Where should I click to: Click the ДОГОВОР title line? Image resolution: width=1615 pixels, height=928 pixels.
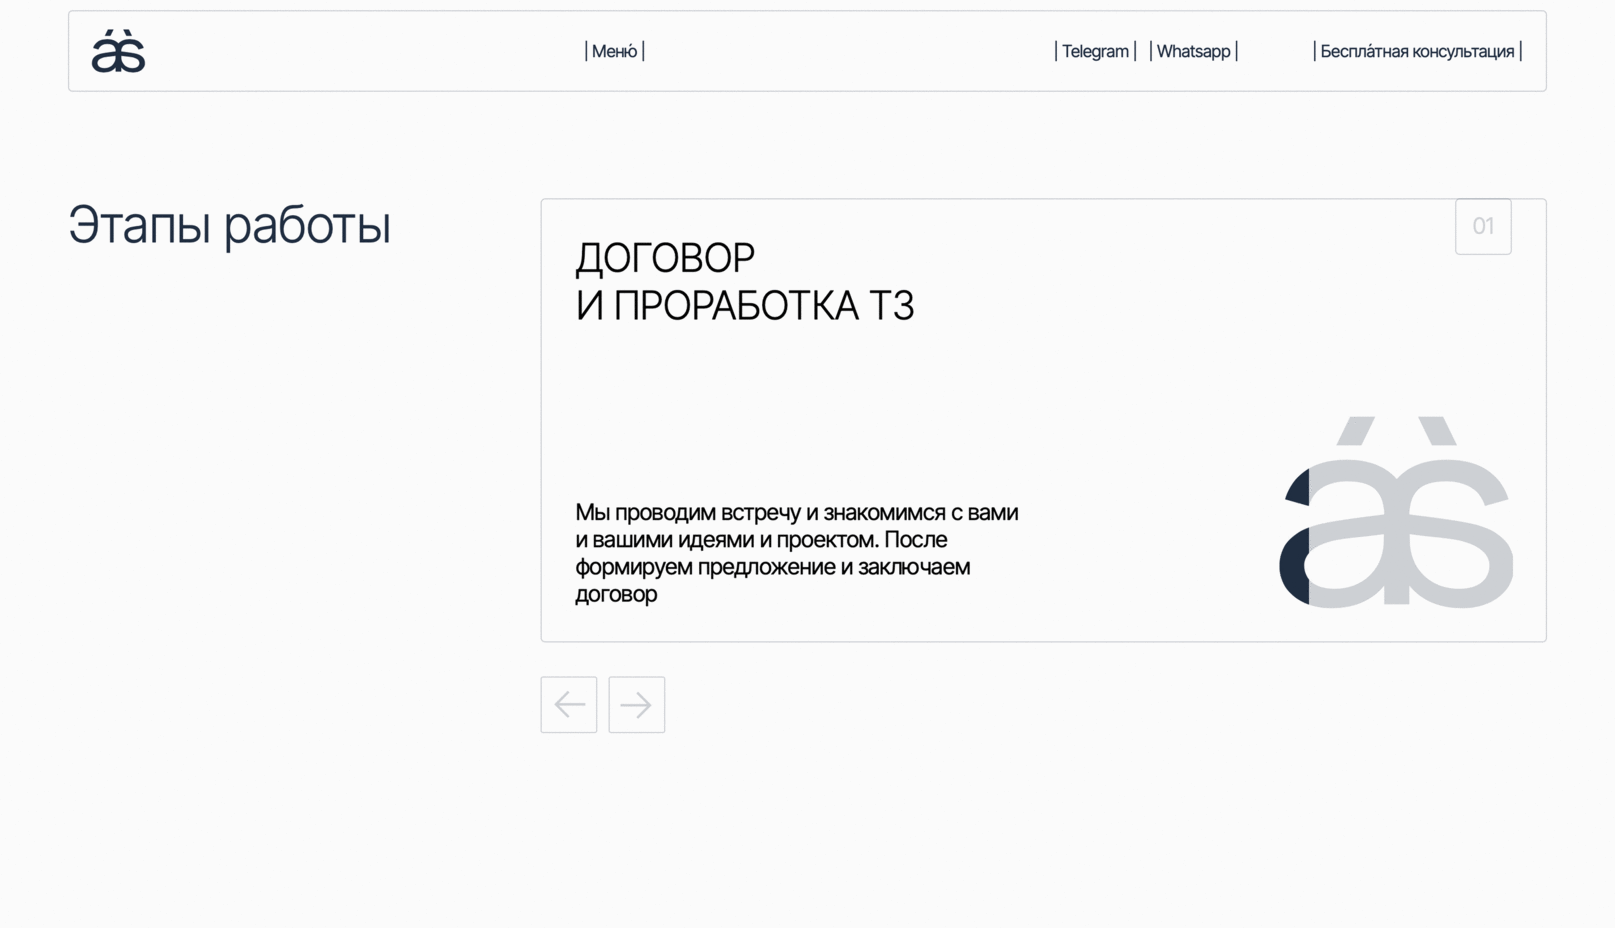[665, 258]
